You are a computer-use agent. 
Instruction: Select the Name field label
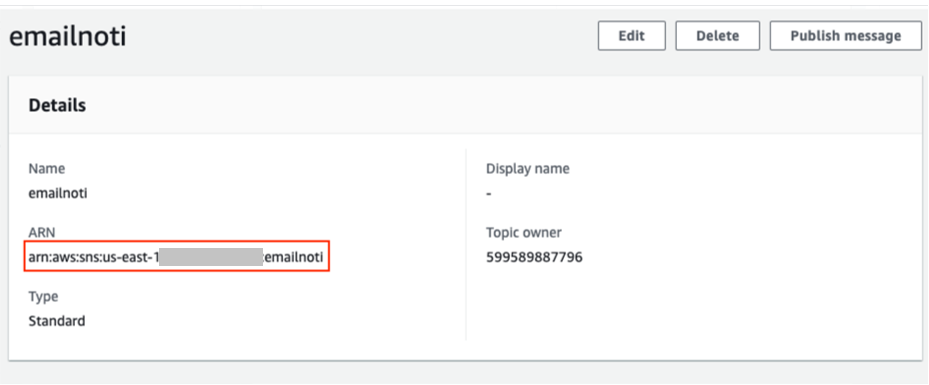point(47,168)
